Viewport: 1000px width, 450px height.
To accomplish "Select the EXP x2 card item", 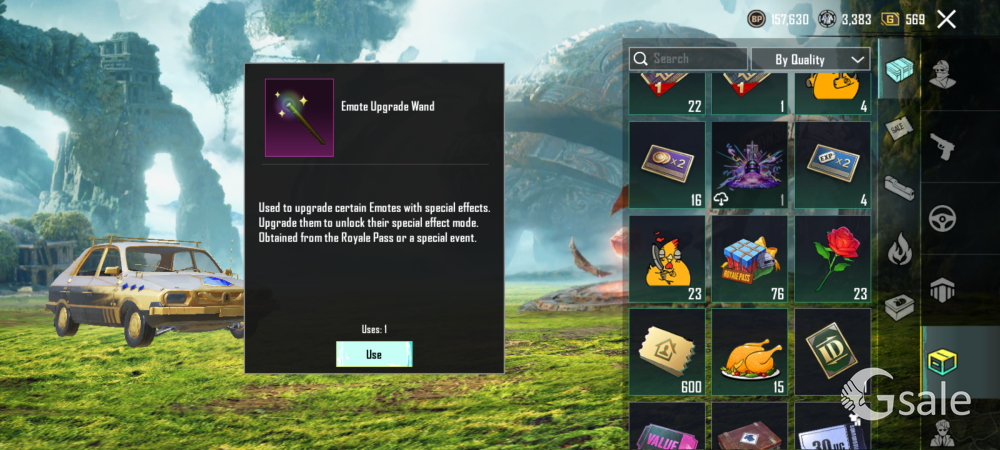I will pos(832,165).
